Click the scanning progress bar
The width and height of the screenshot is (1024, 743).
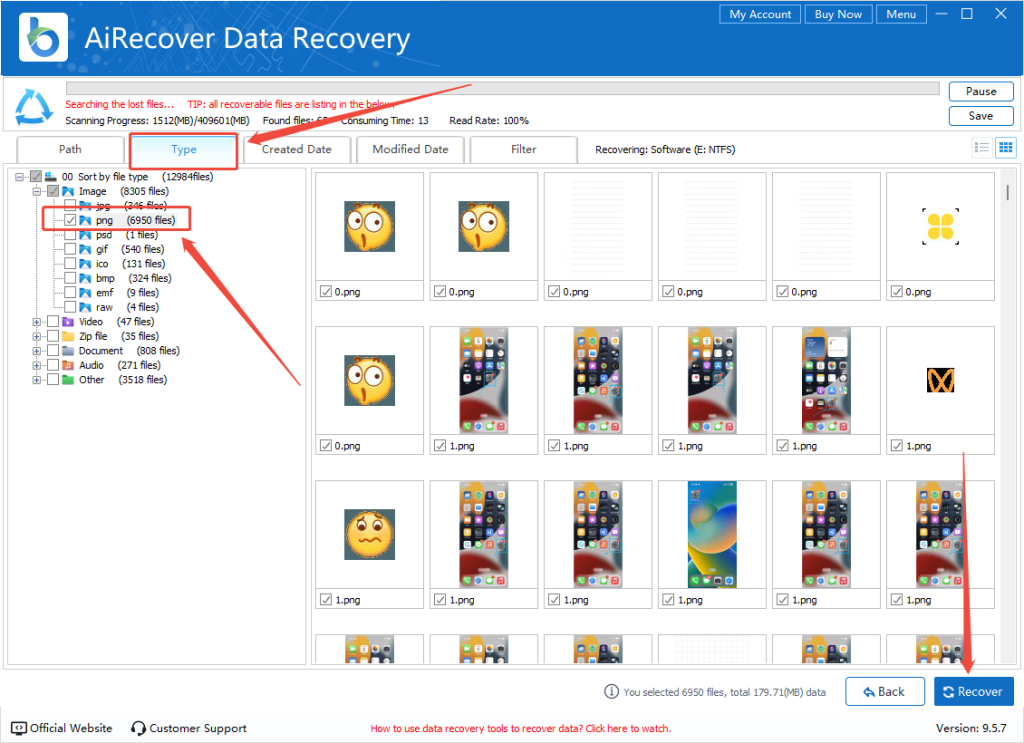500,89
